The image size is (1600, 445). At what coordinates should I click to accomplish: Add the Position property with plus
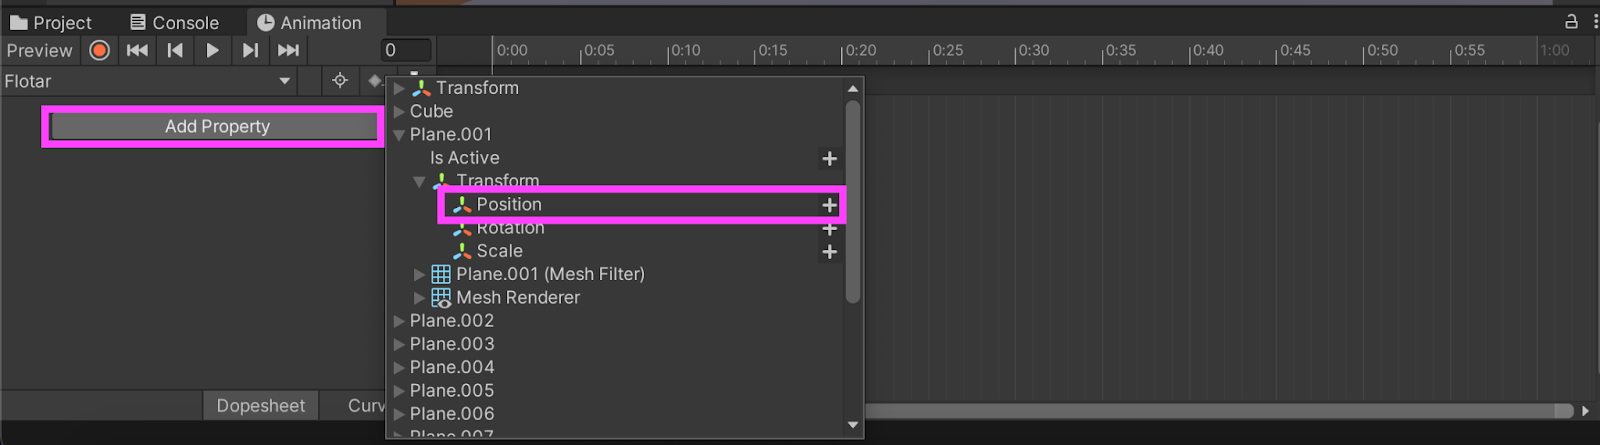(x=829, y=205)
